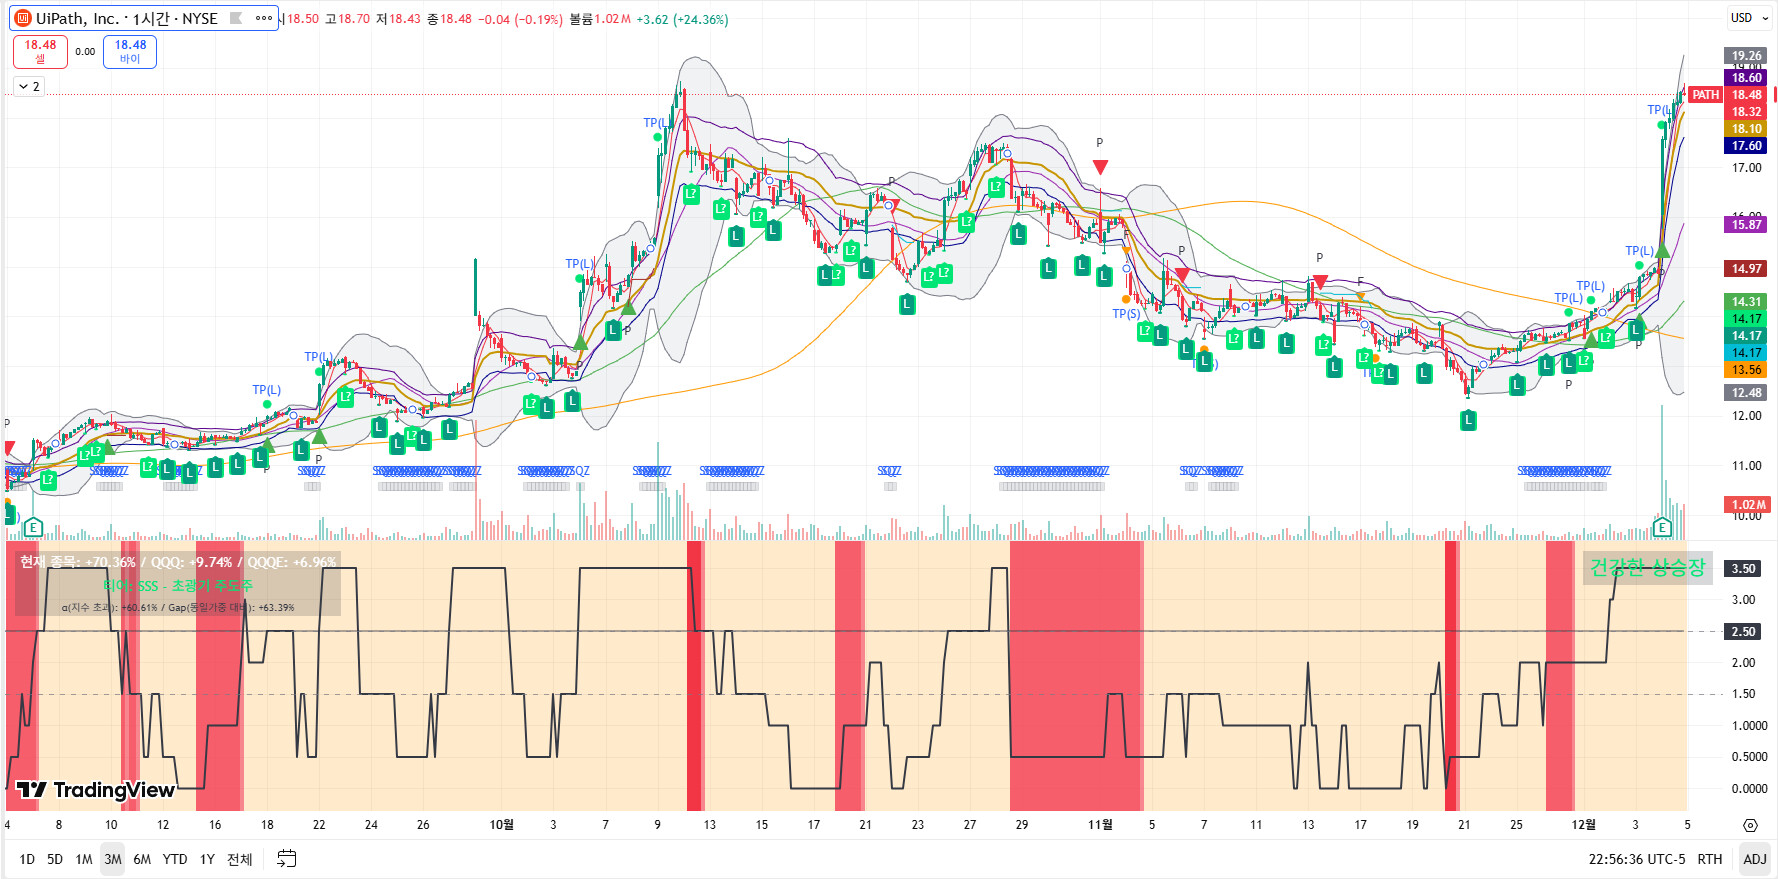Open the symbol search for UiPath, Inc.
This screenshot has height=879, width=1778.
click(x=126, y=18)
